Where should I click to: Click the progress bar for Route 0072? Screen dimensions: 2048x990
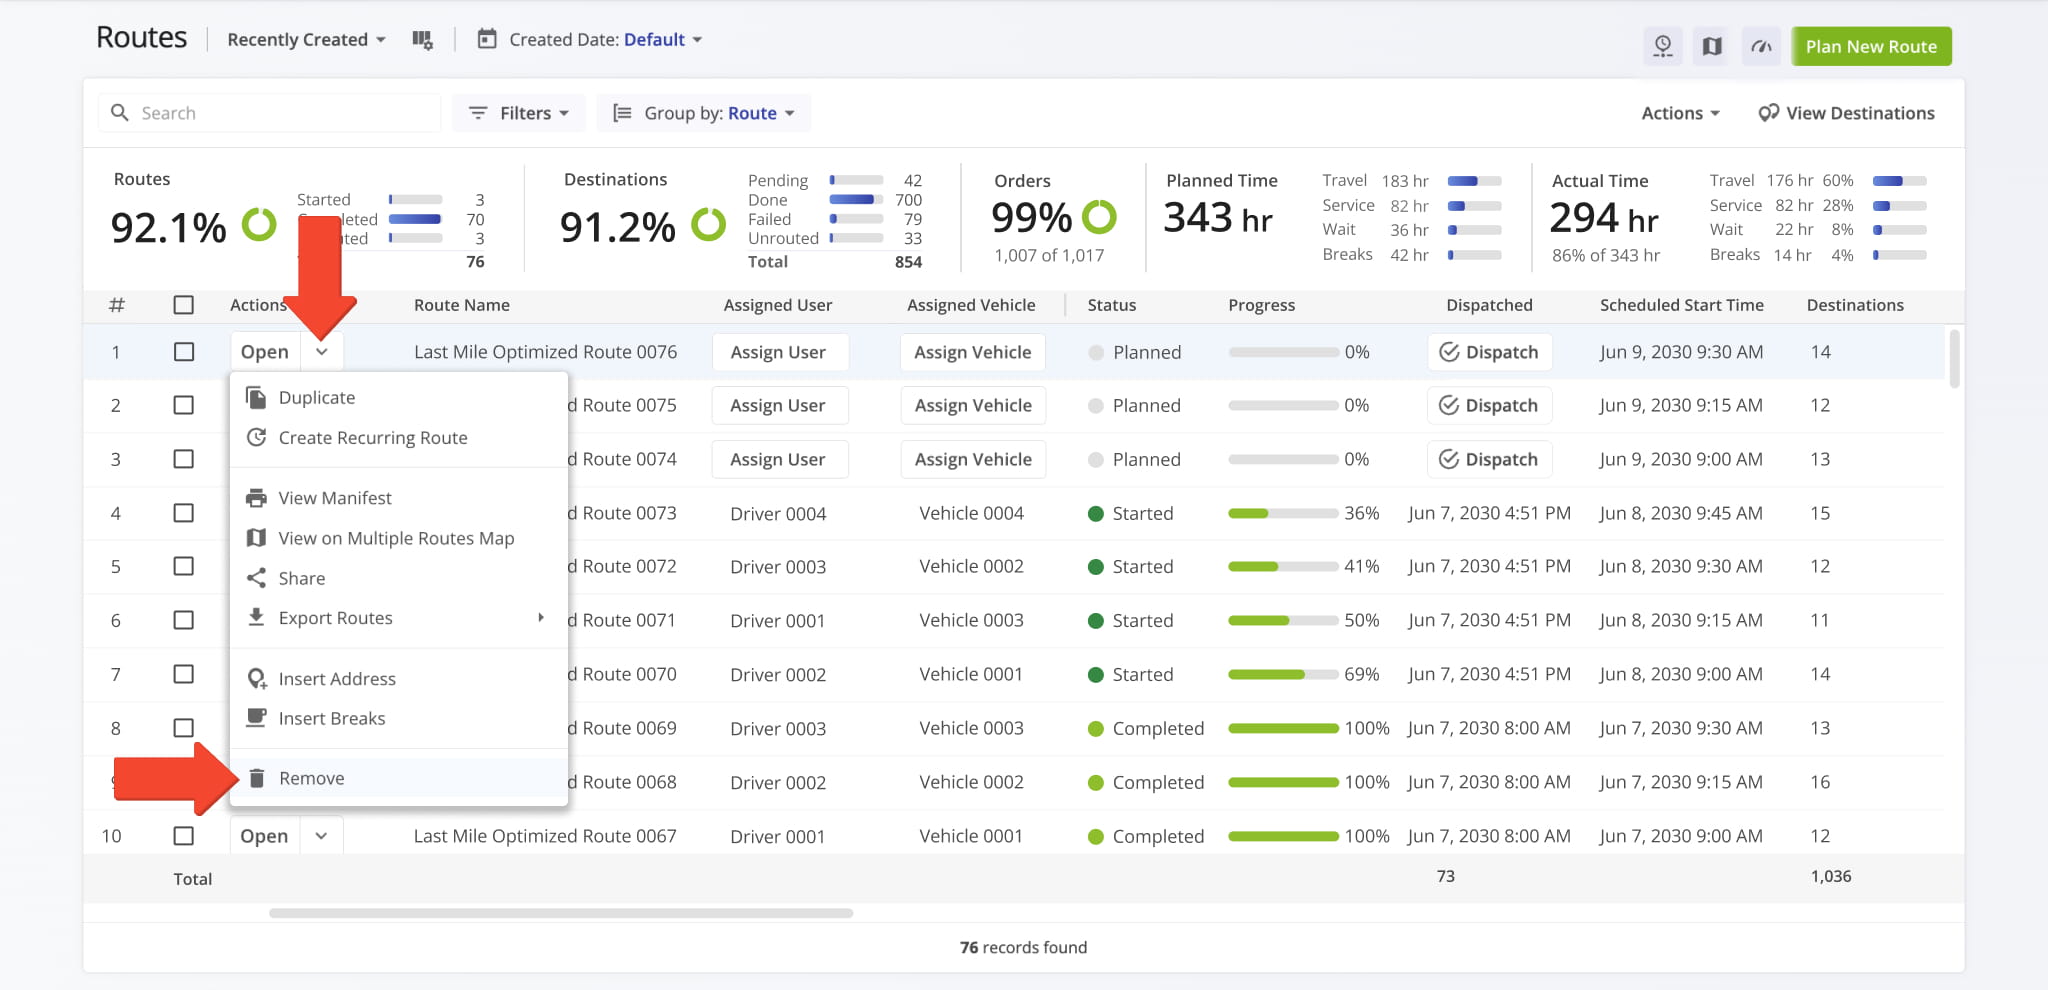pyautogui.click(x=1283, y=566)
